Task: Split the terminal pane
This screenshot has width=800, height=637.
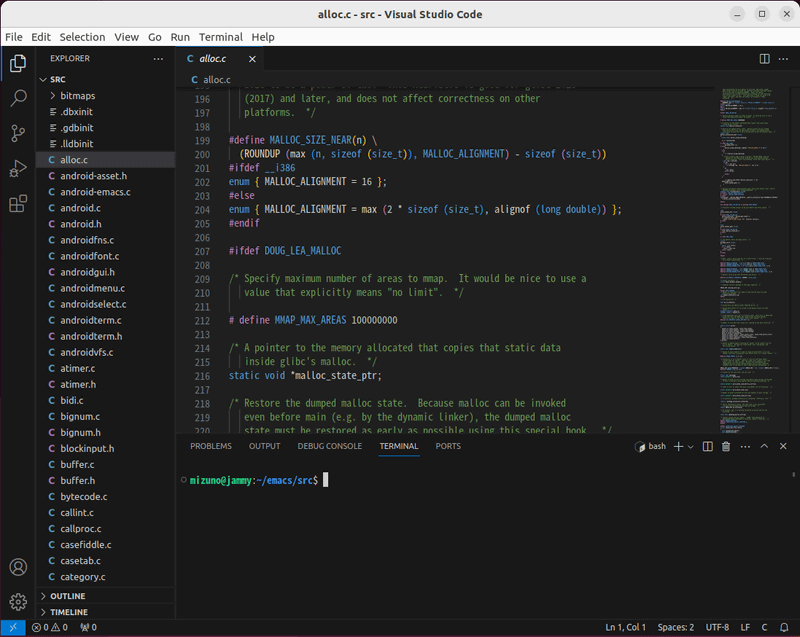Action: coord(710,446)
